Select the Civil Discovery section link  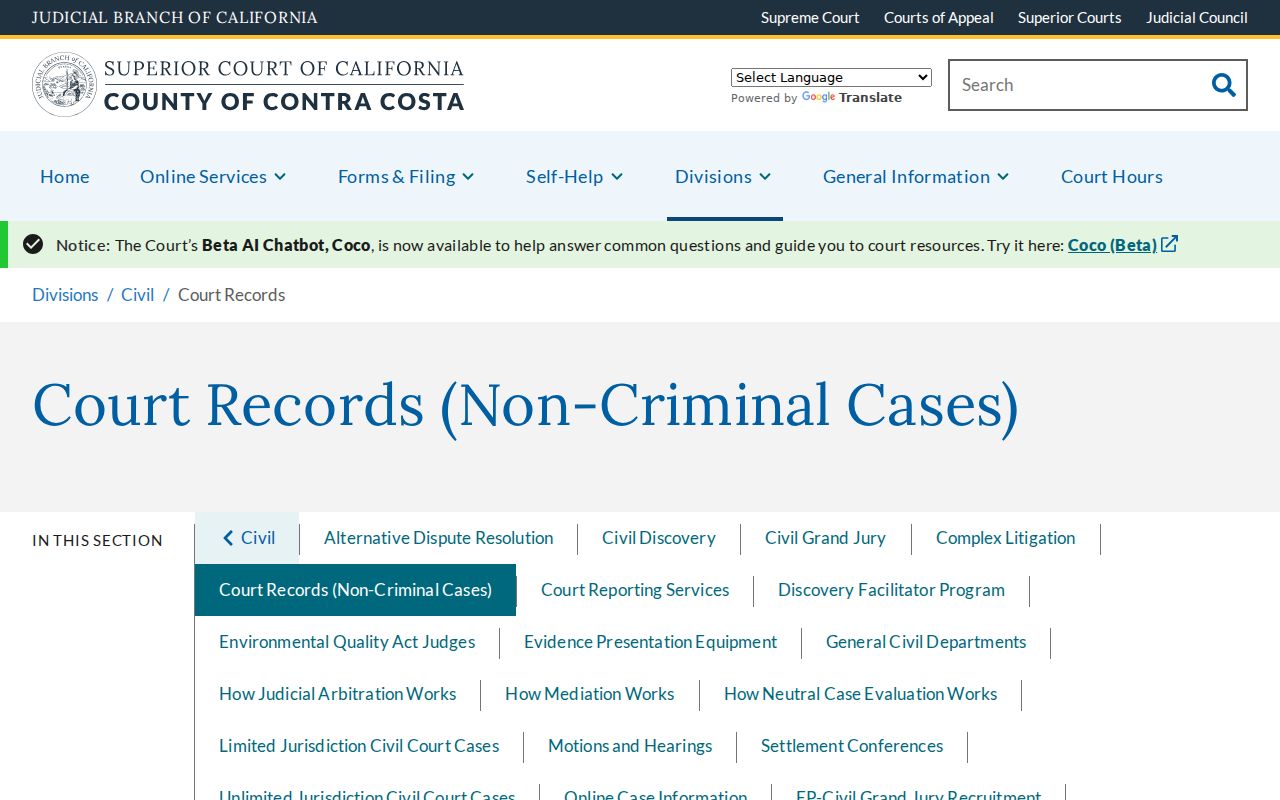click(x=659, y=538)
